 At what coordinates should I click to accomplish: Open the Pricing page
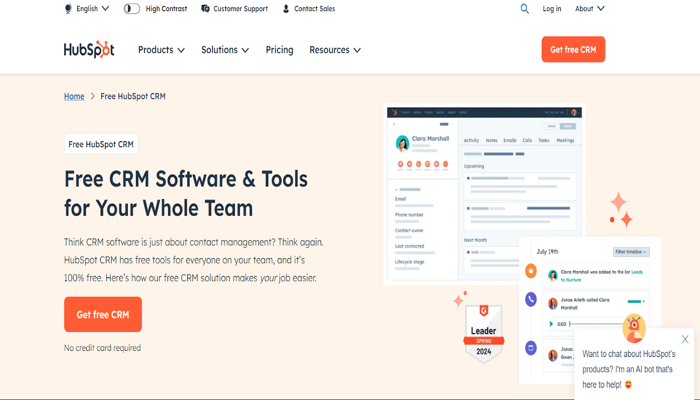(x=279, y=50)
